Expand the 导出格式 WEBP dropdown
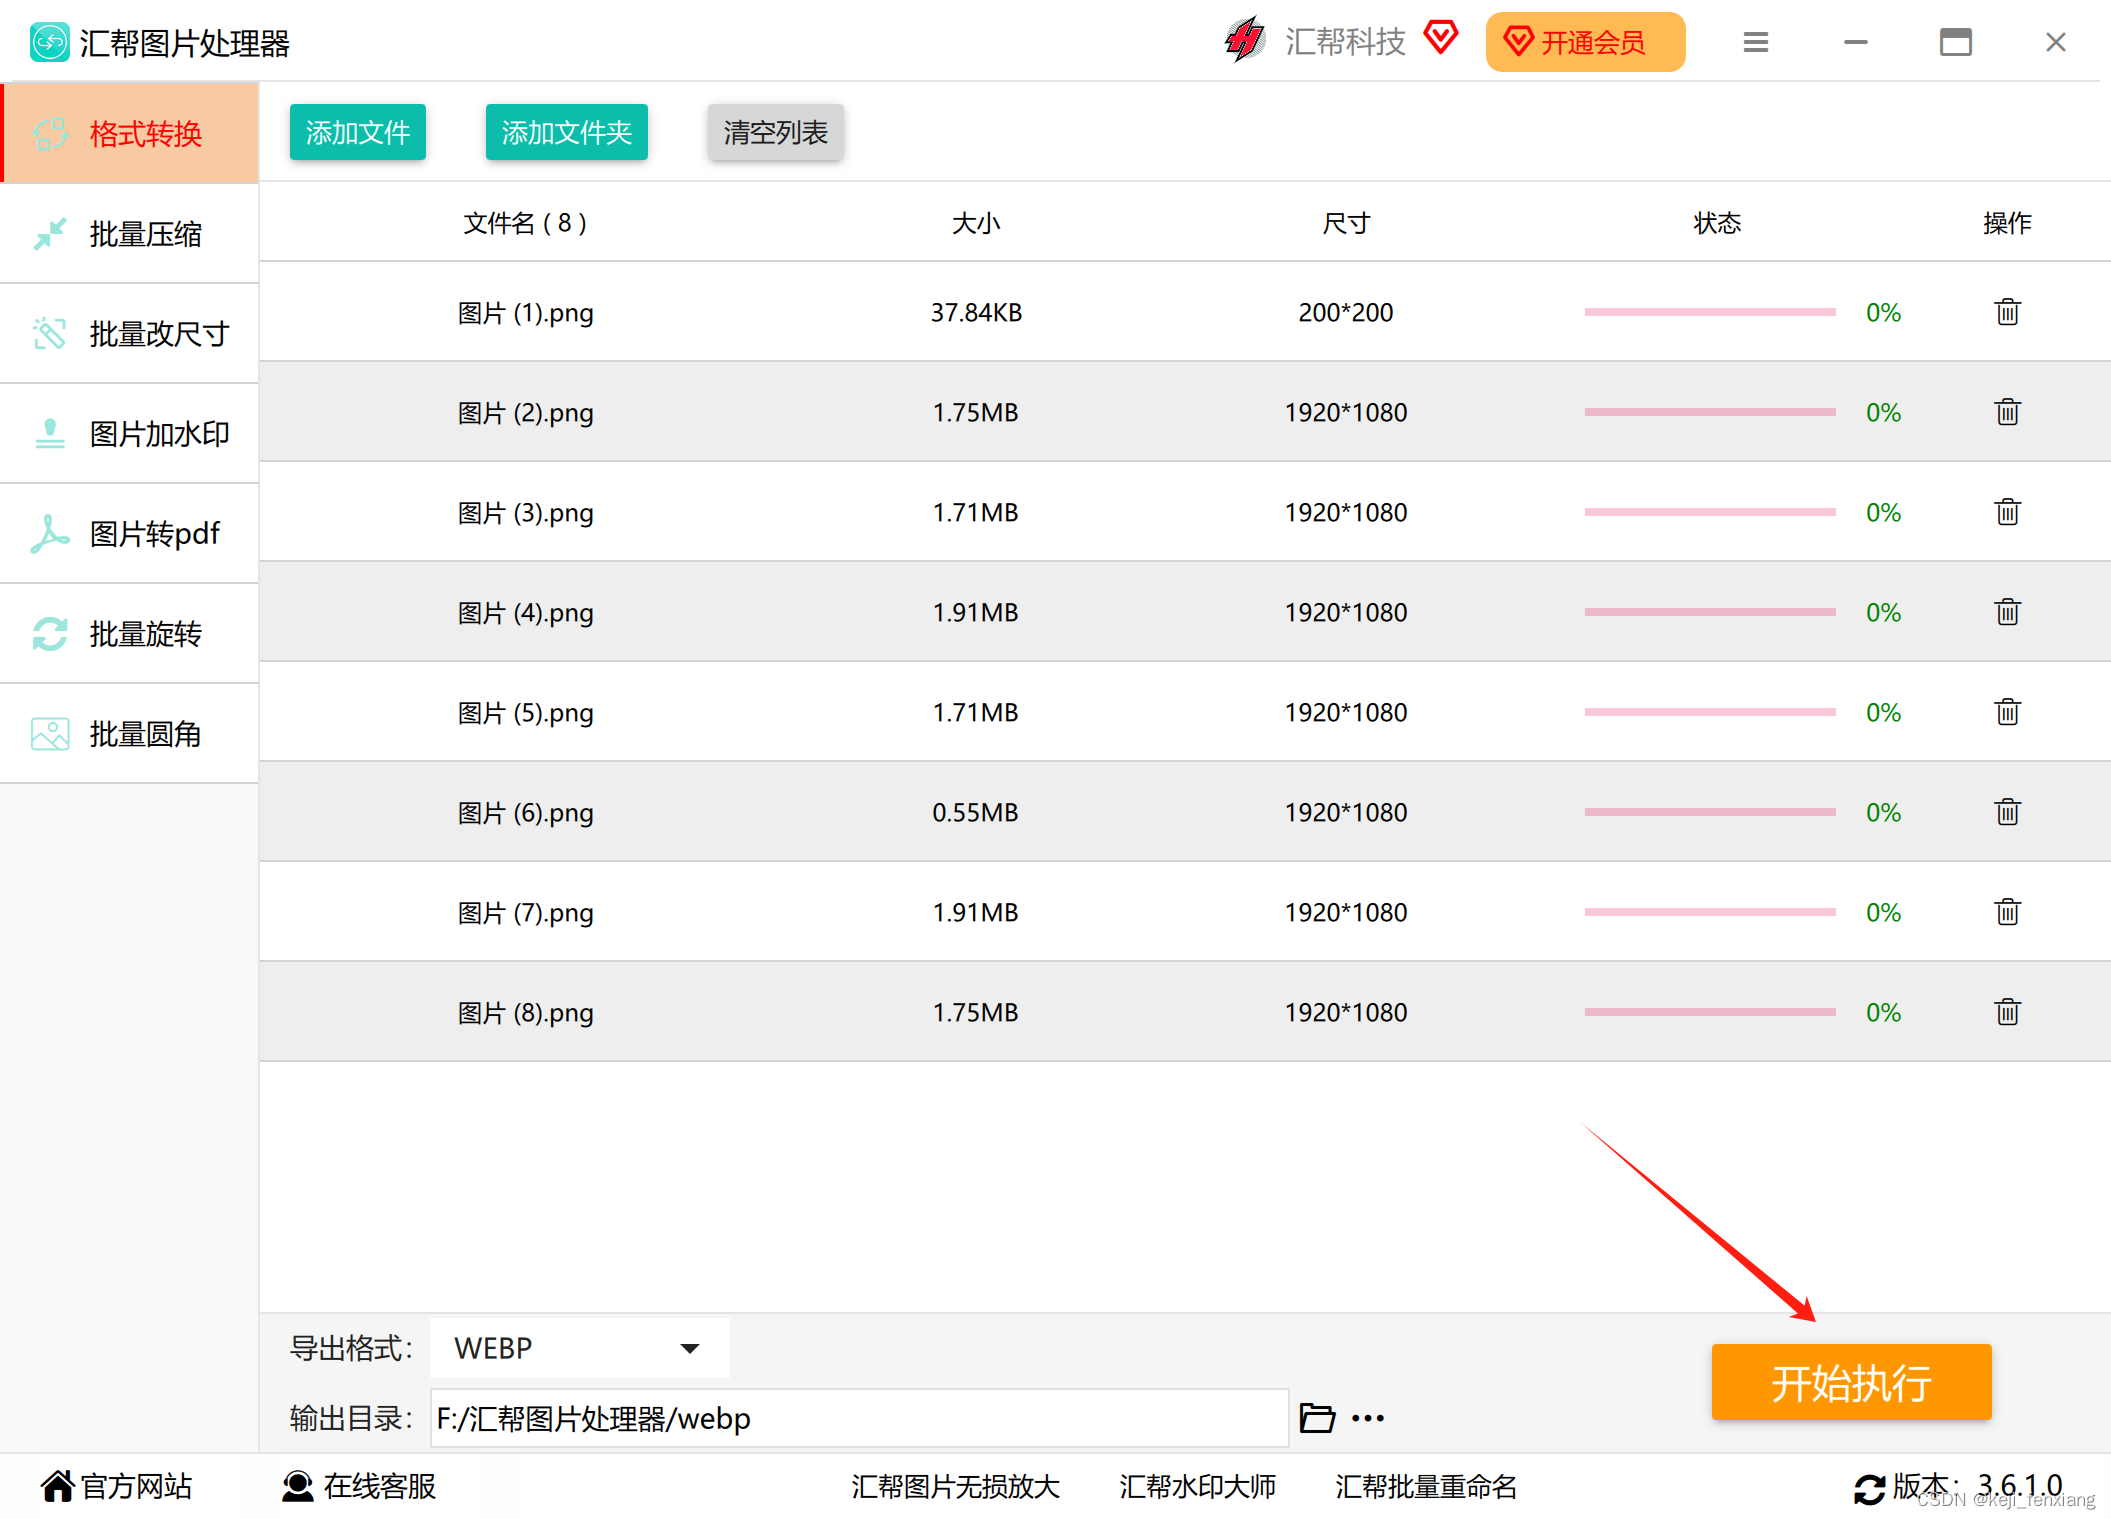The height and width of the screenshot is (1519, 2111). point(578,1348)
